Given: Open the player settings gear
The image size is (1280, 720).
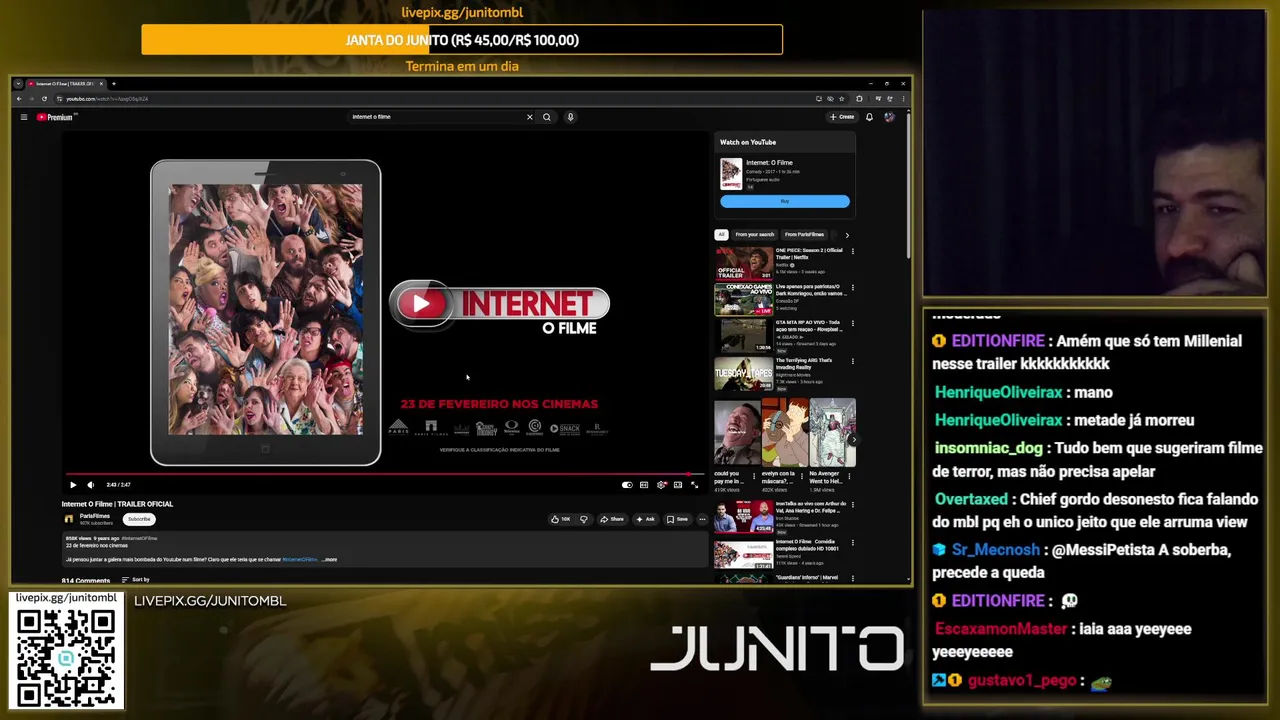Looking at the screenshot, I should point(661,485).
